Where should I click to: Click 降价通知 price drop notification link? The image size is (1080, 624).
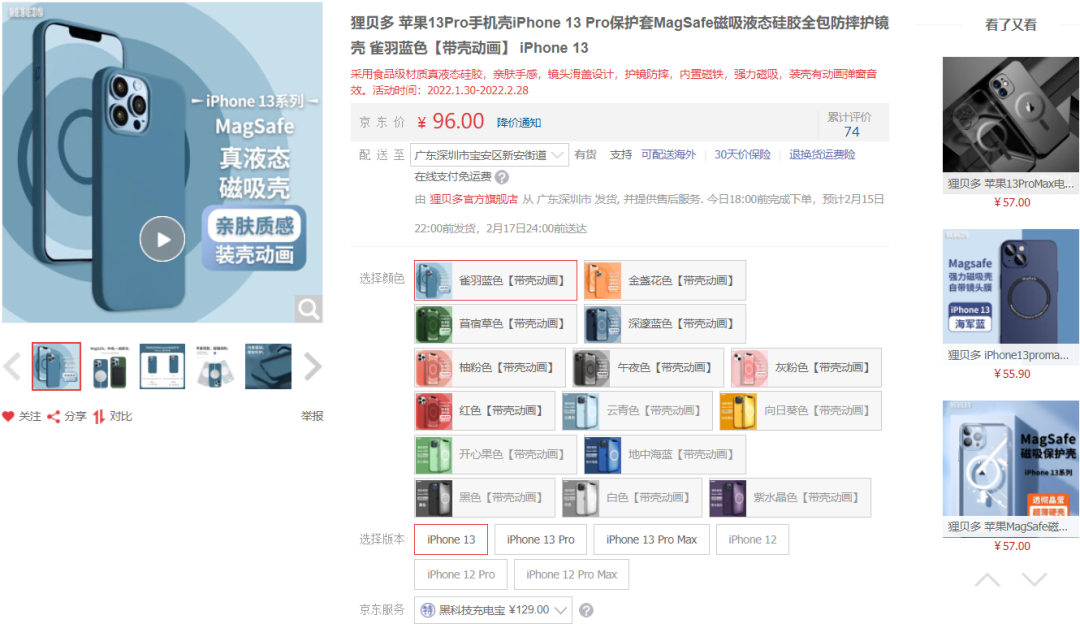pos(519,123)
